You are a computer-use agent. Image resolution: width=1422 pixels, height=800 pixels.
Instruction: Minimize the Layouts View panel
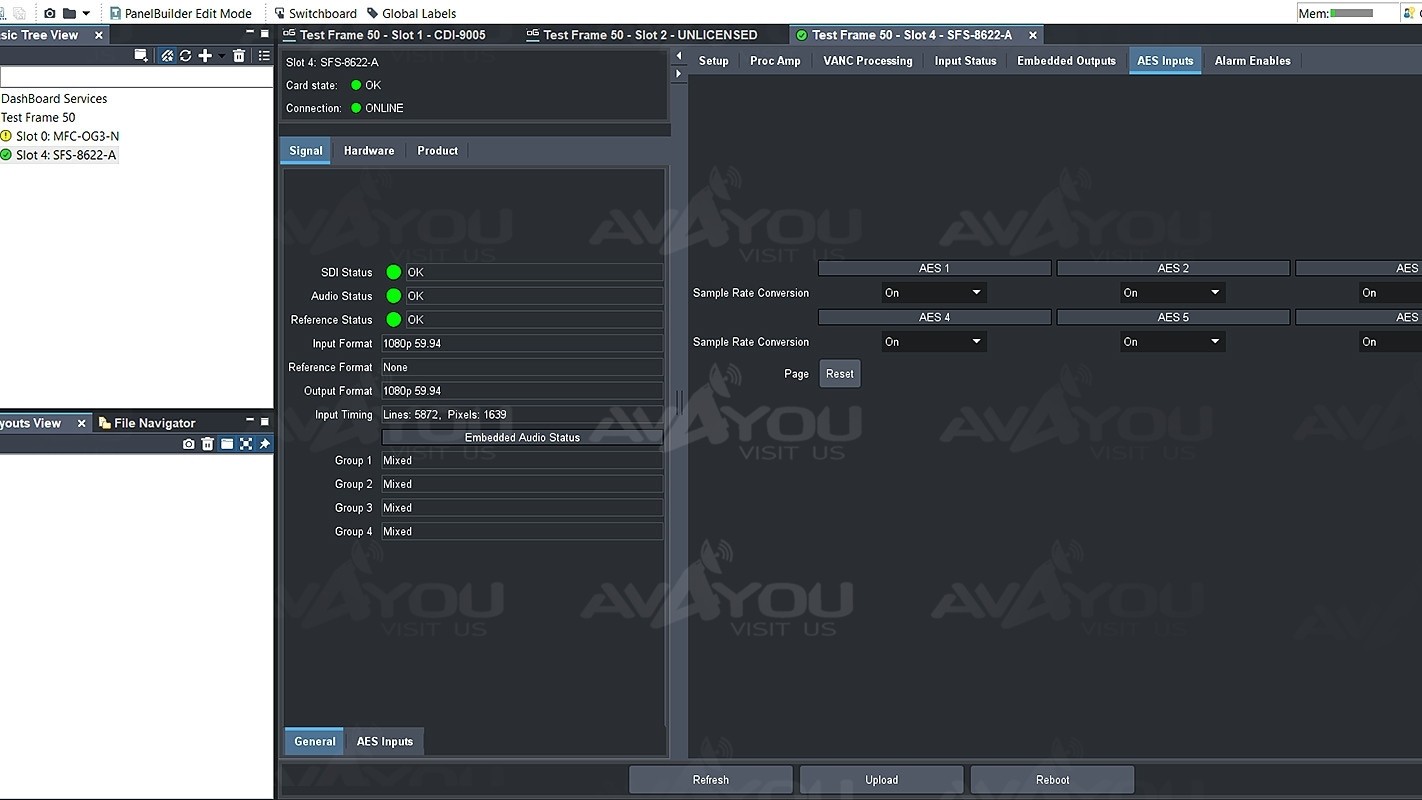[x=249, y=421]
